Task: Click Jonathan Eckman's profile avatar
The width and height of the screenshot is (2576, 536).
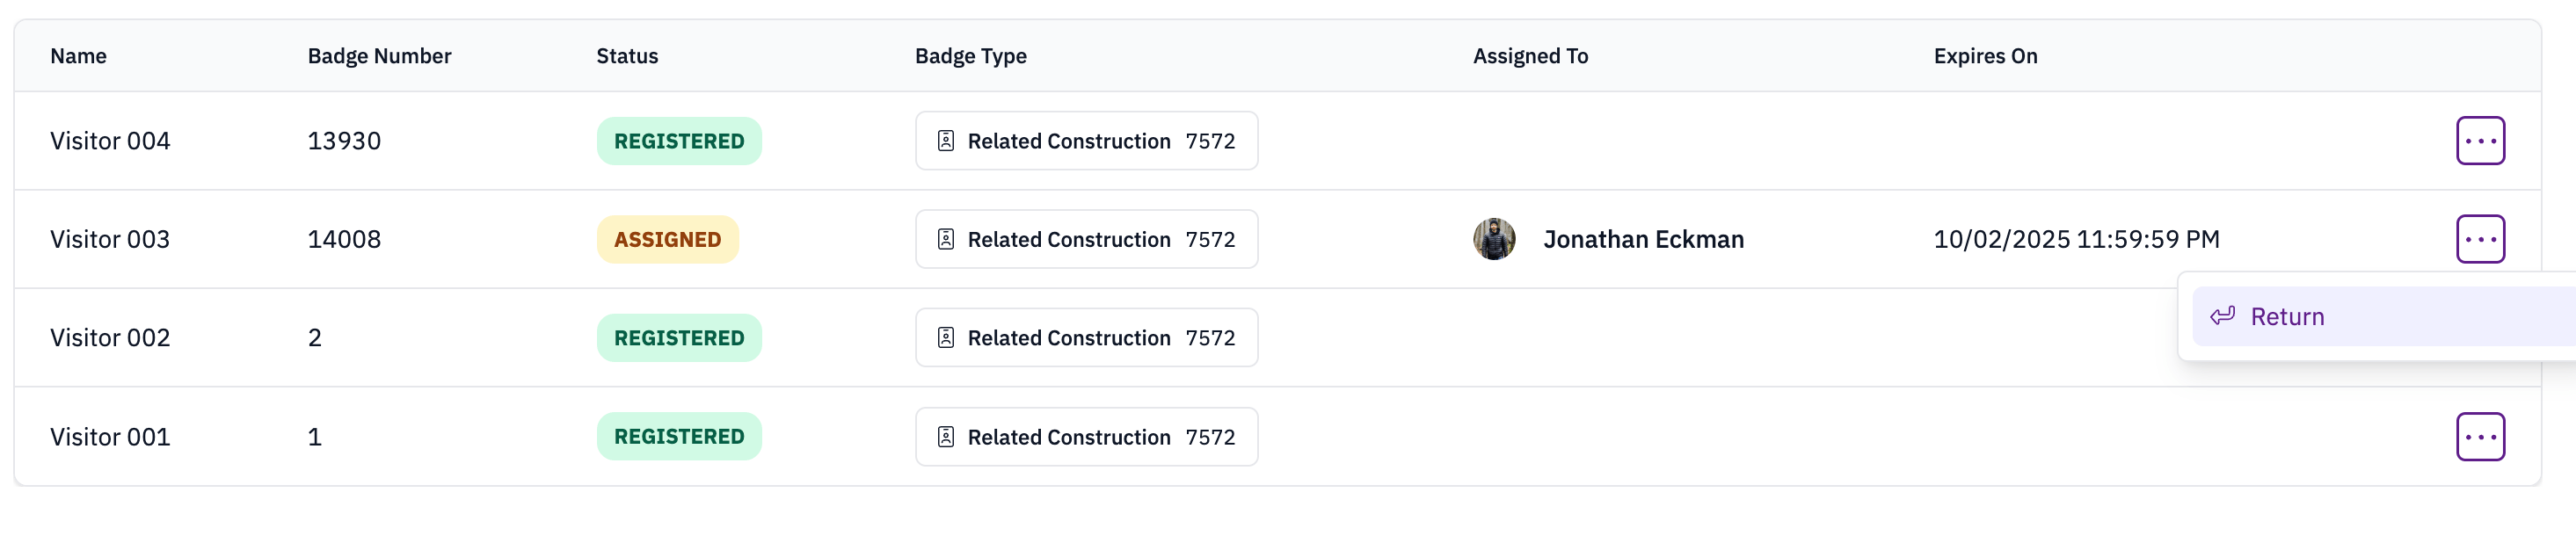Action: coord(1494,239)
